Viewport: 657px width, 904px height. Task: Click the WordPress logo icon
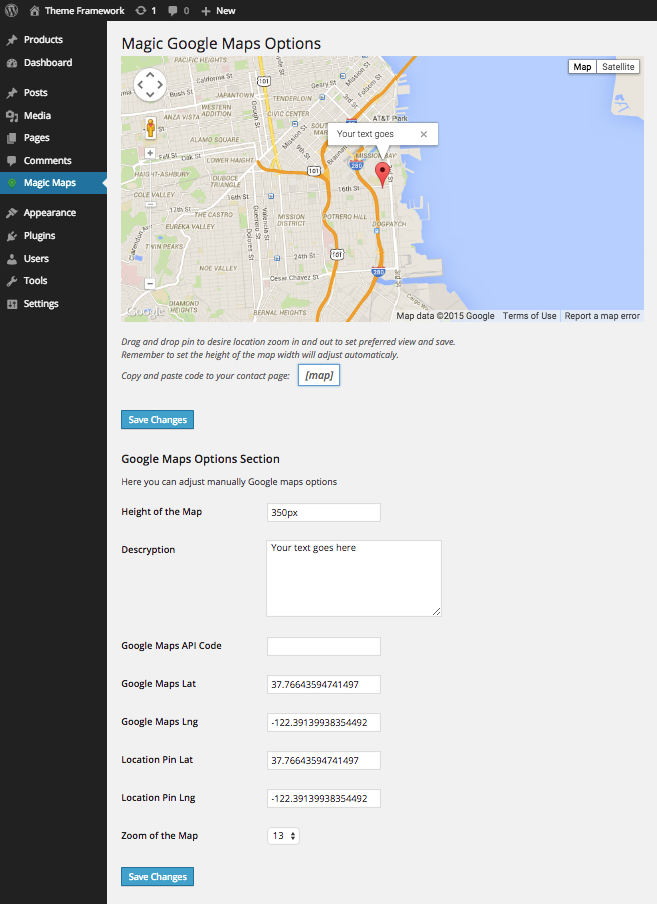(12, 10)
